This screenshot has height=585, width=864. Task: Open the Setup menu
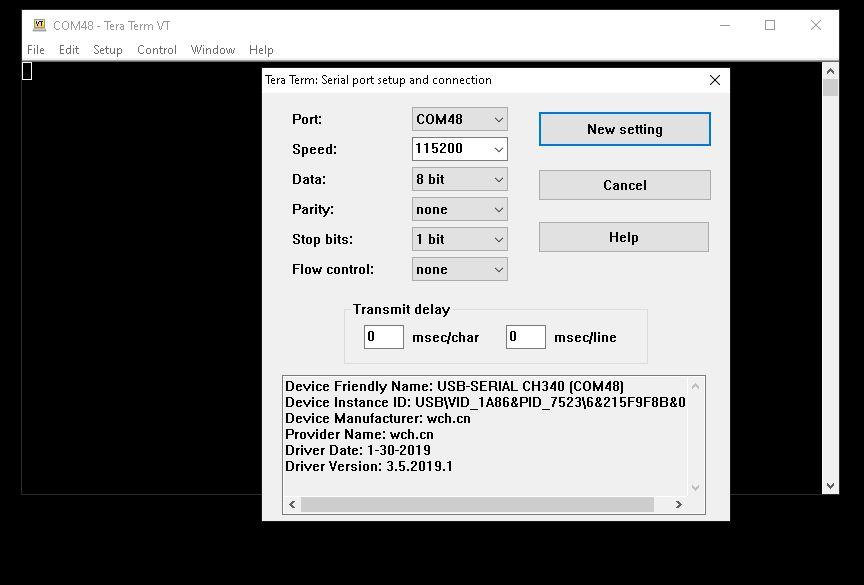tap(108, 50)
